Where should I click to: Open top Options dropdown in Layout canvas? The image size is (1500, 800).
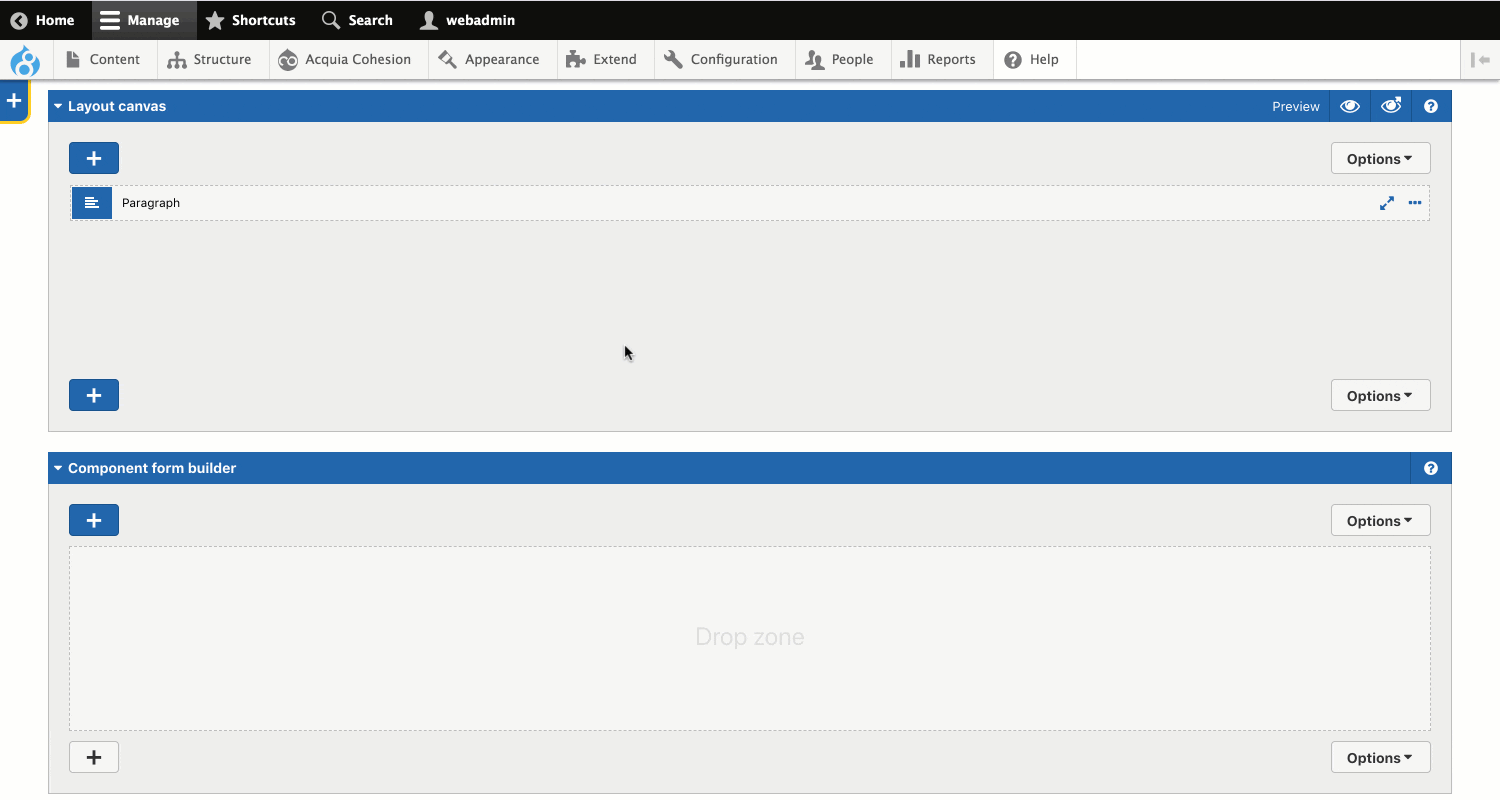coord(1380,158)
